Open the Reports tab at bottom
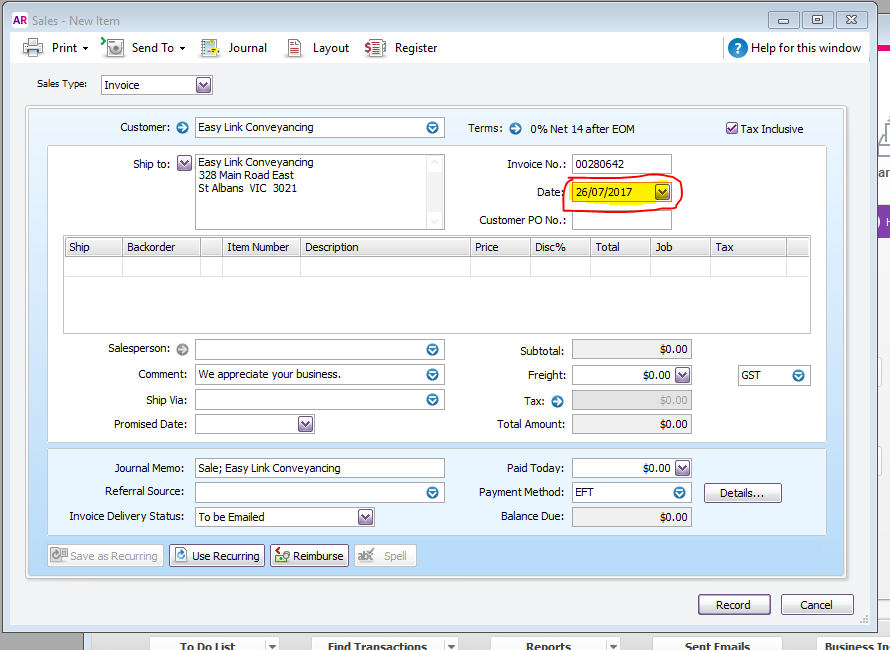This screenshot has width=890, height=650. point(548,645)
